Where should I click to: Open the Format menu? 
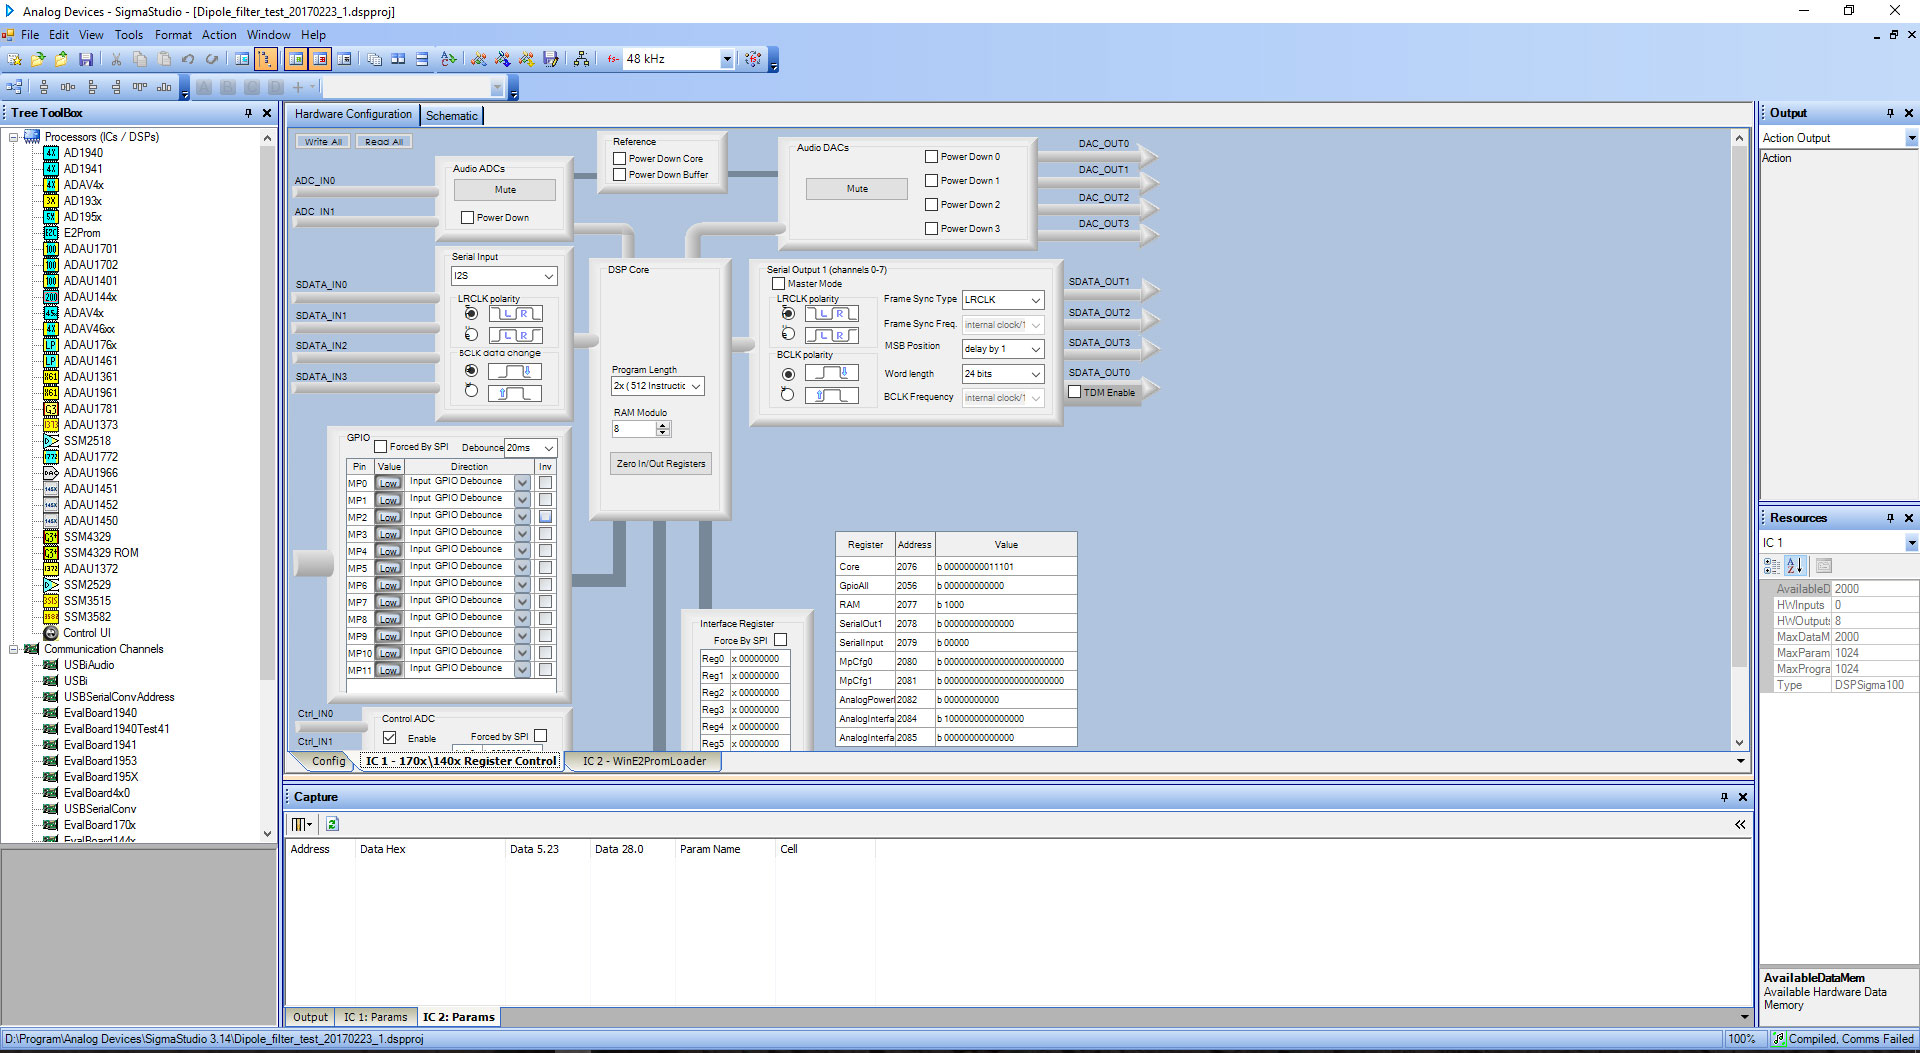tap(173, 35)
